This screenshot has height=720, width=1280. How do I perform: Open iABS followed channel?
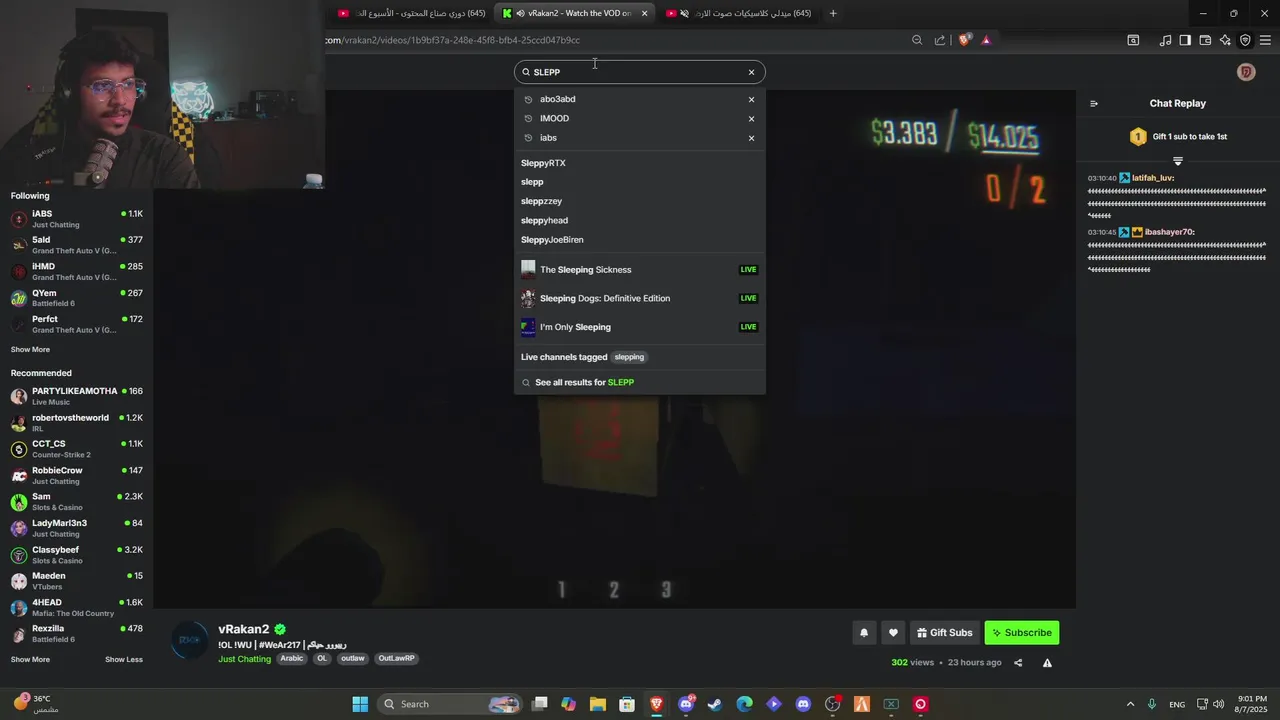(x=77, y=218)
